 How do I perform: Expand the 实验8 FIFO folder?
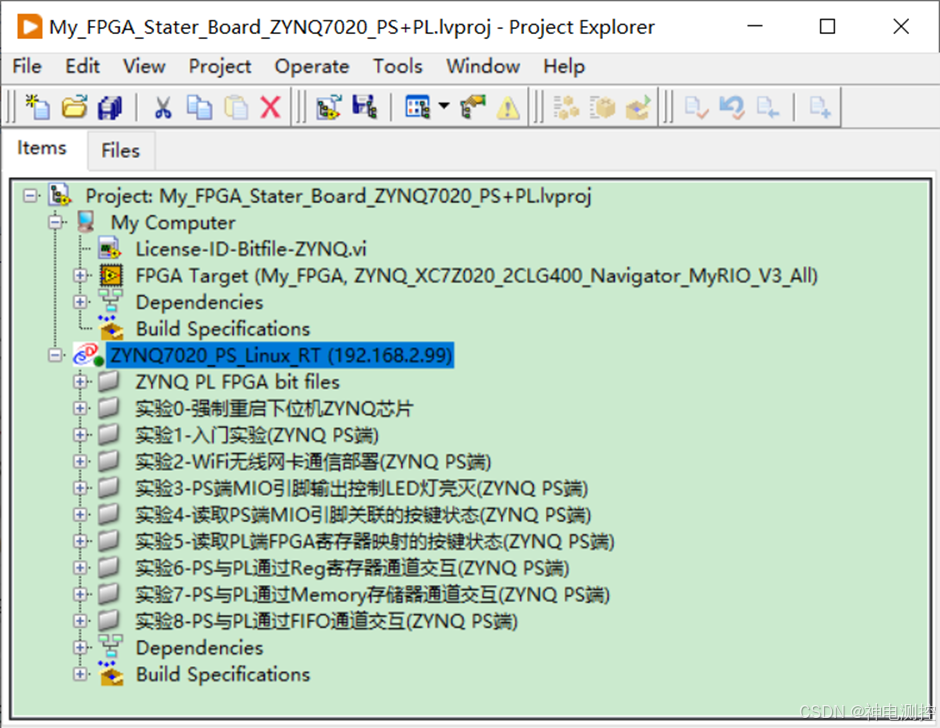80,621
